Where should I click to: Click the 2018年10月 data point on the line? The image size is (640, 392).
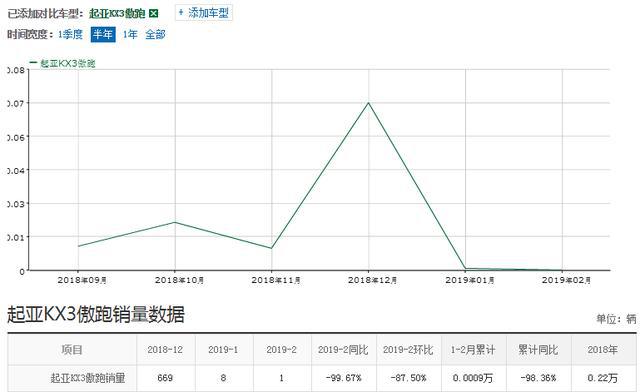pos(175,222)
